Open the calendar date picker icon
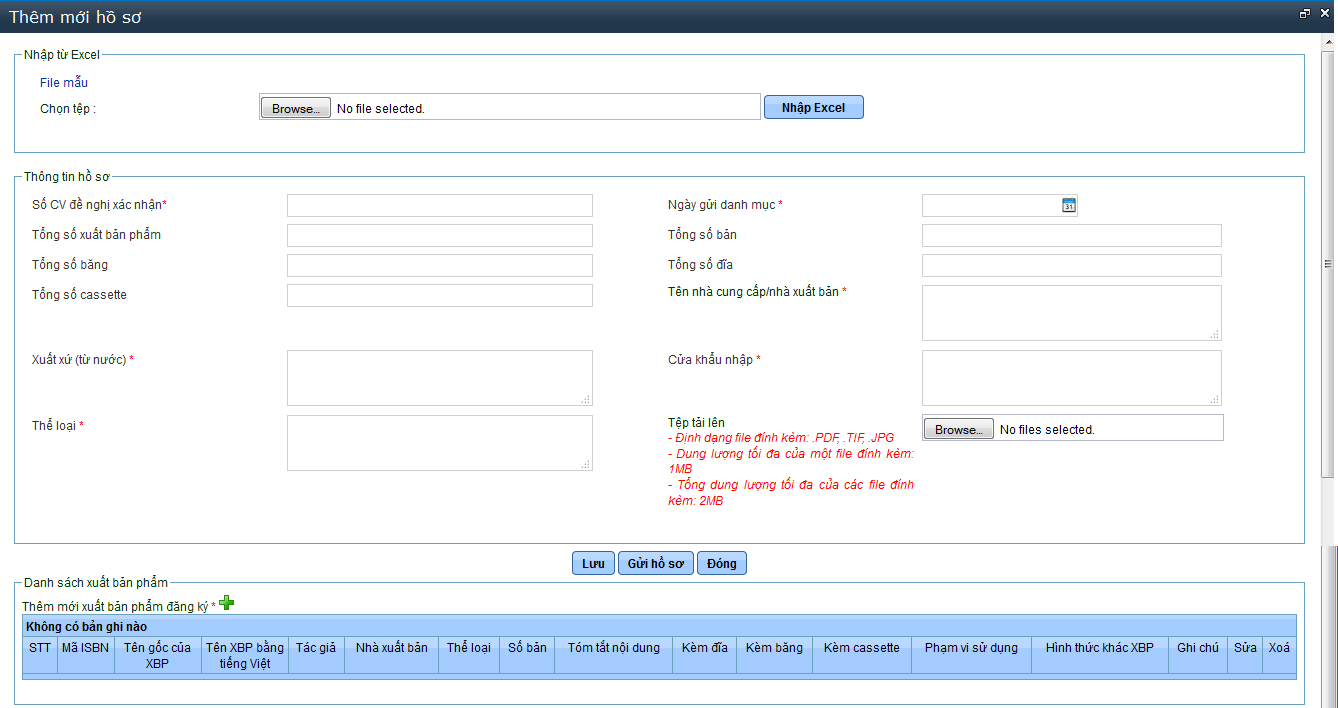 pos(1068,205)
